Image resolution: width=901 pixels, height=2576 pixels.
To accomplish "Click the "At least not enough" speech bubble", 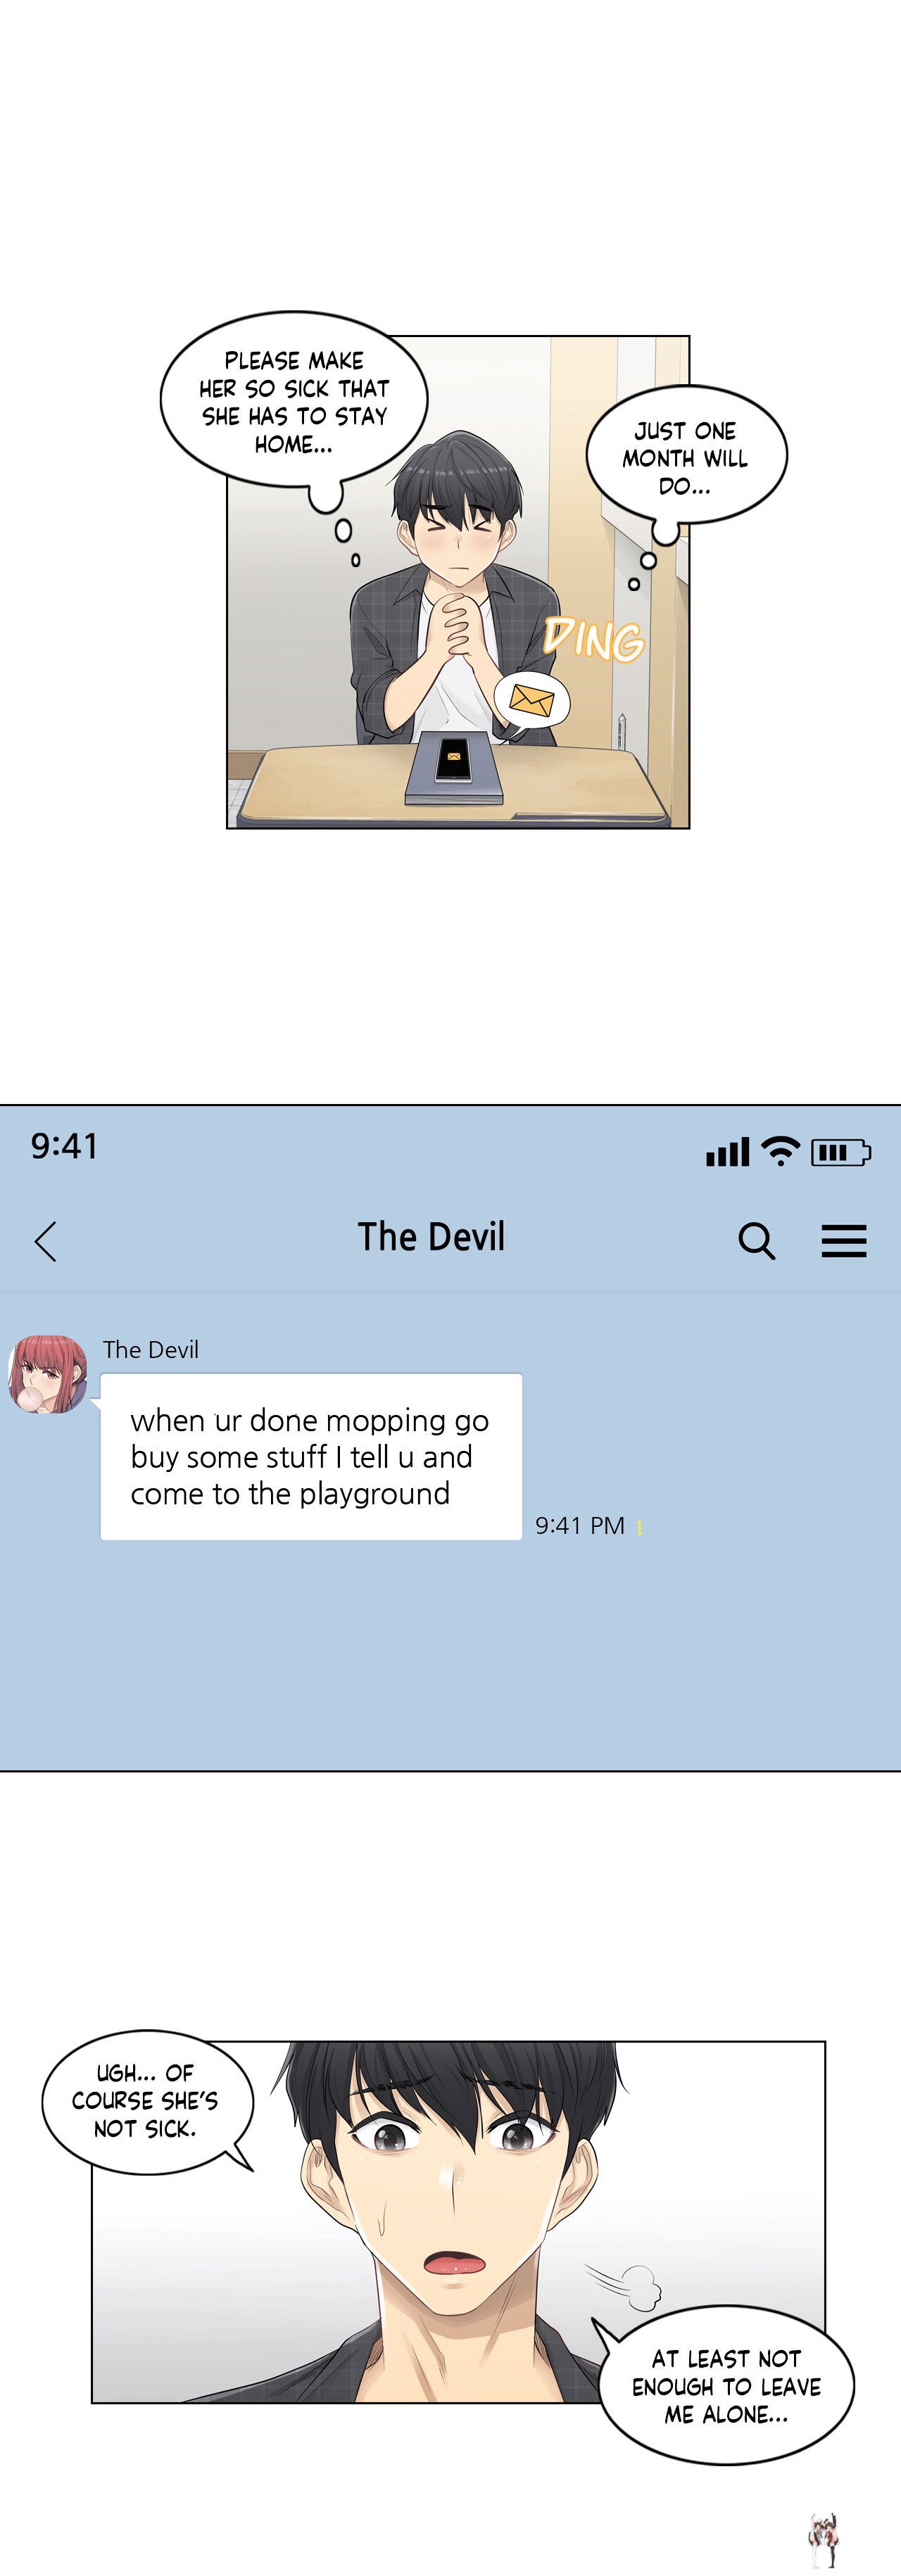I will (726, 2386).
